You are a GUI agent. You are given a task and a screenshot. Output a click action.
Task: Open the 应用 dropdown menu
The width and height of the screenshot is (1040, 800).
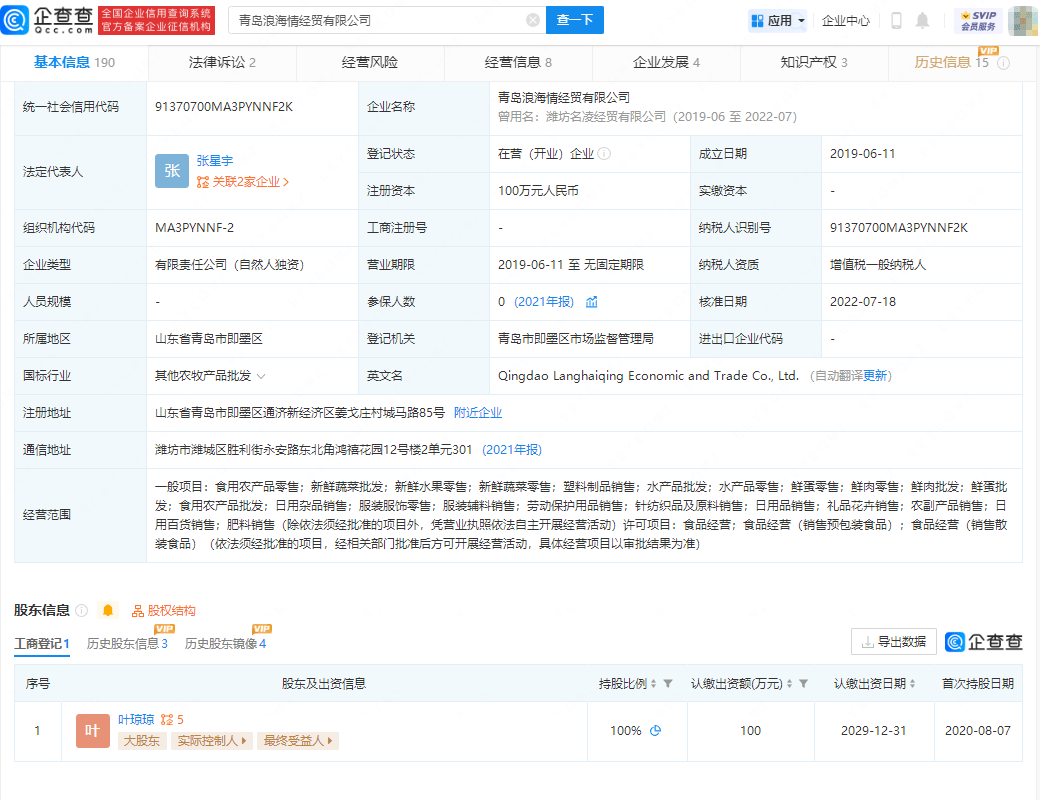pyautogui.click(x=777, y=20)
